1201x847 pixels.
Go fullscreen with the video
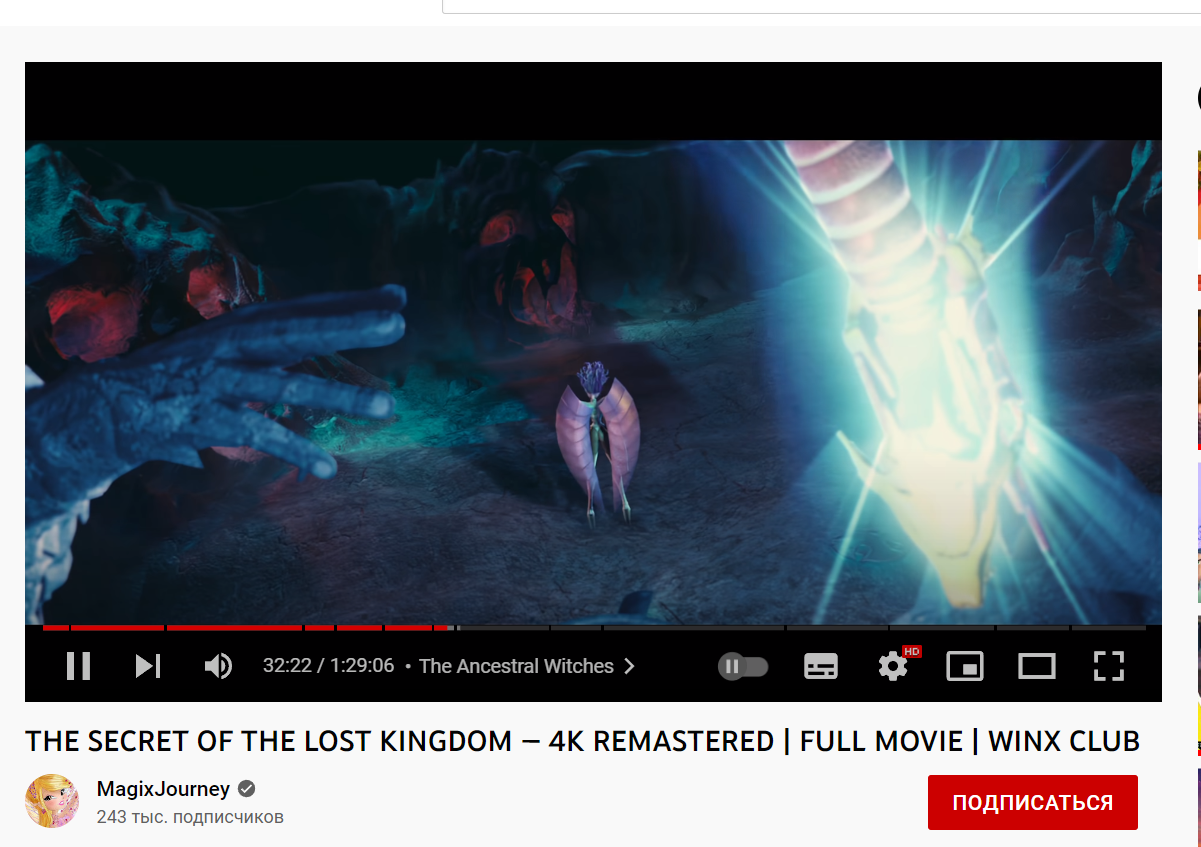1109,666
